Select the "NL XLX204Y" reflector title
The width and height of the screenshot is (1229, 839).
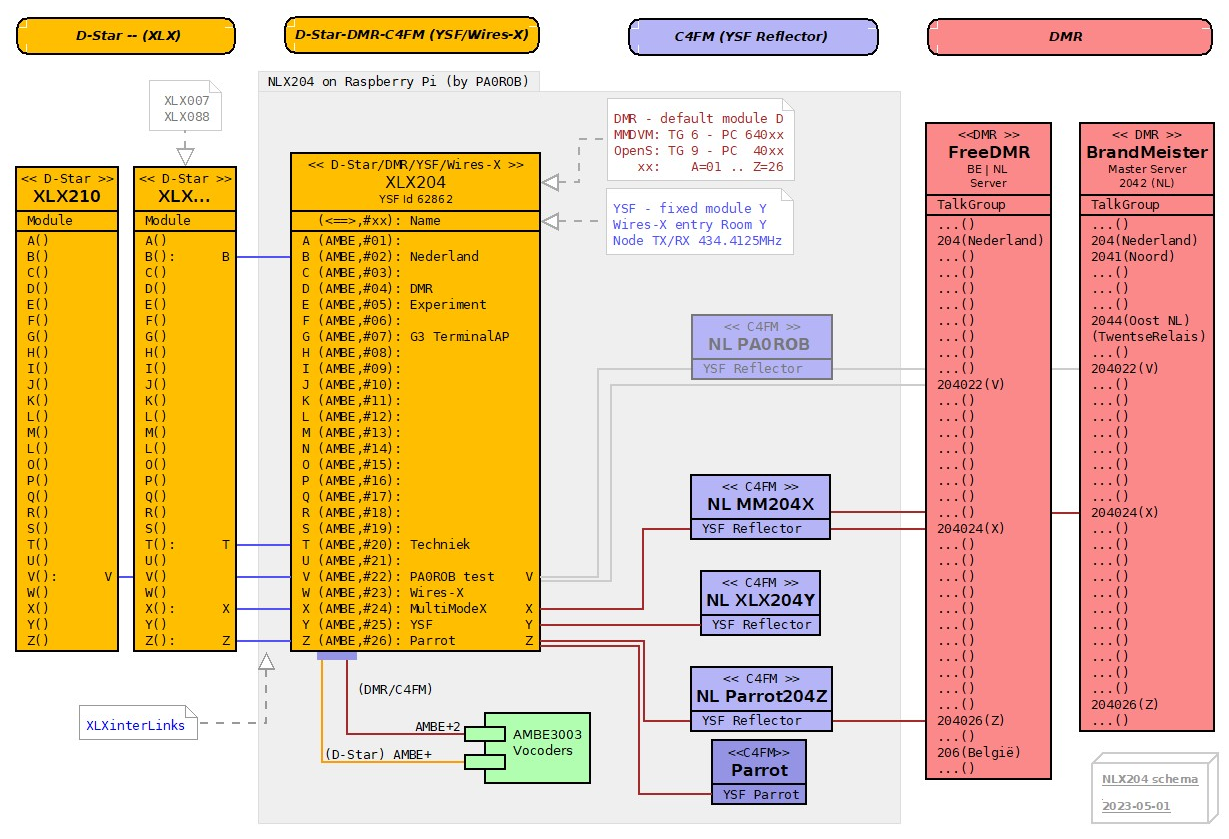[x=761, y=601]
